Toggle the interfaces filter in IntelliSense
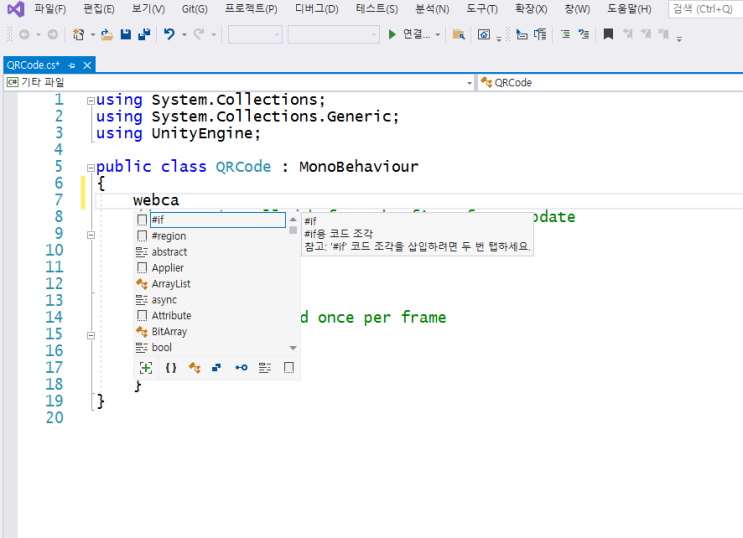Screen dimensions: 743x538 pyautogui.click(x=241, y=368)
